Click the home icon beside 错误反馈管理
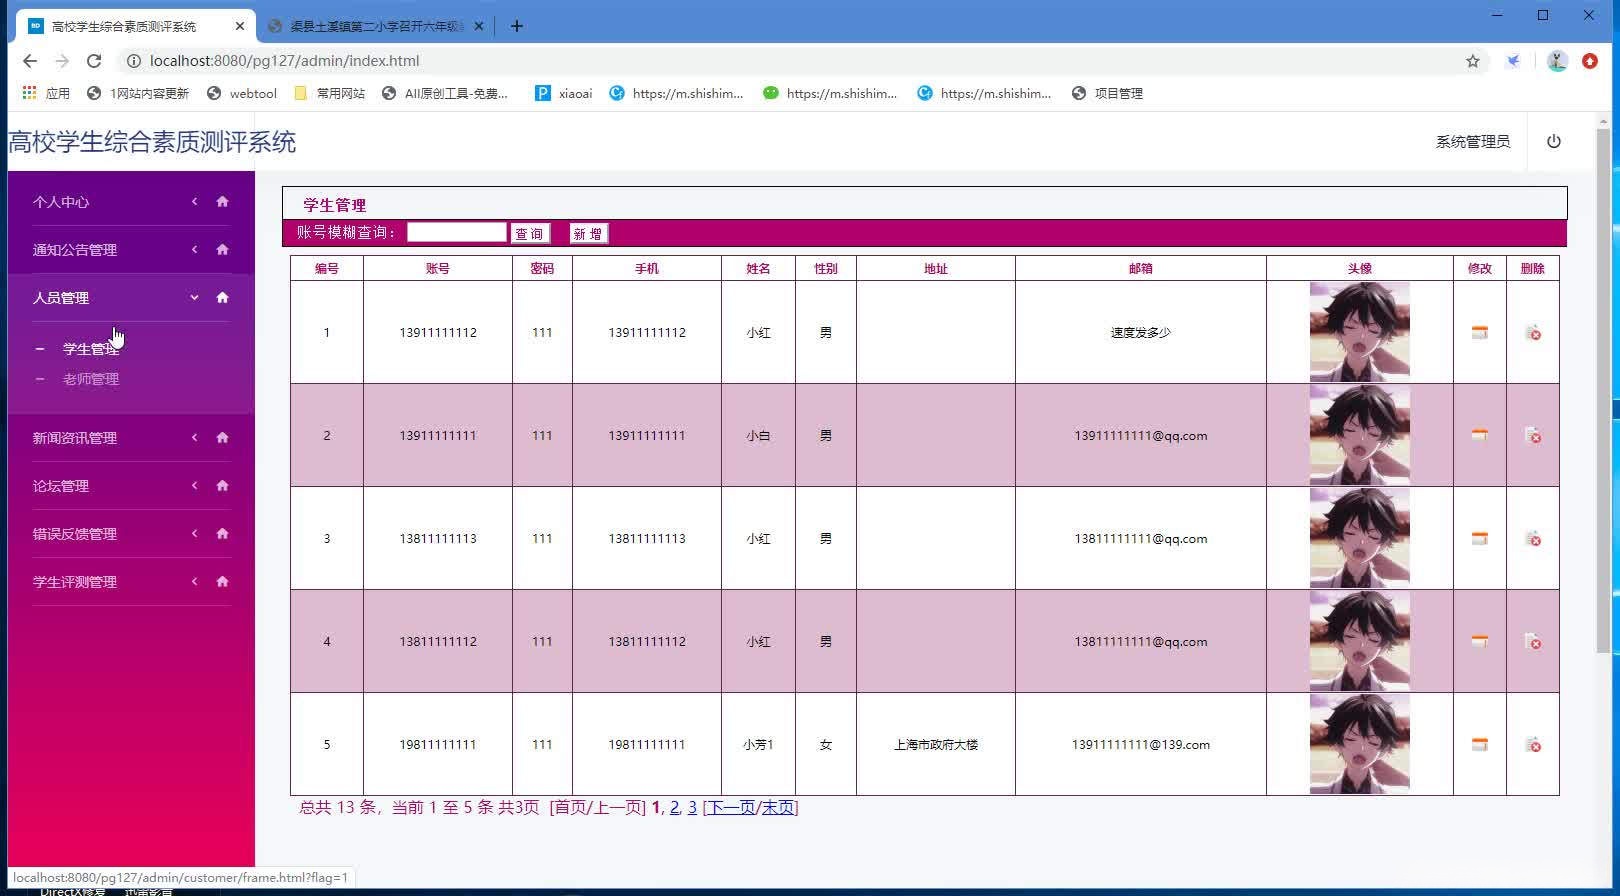Image resolution: width=1620 pixels, height=896 pixels. 222,534
